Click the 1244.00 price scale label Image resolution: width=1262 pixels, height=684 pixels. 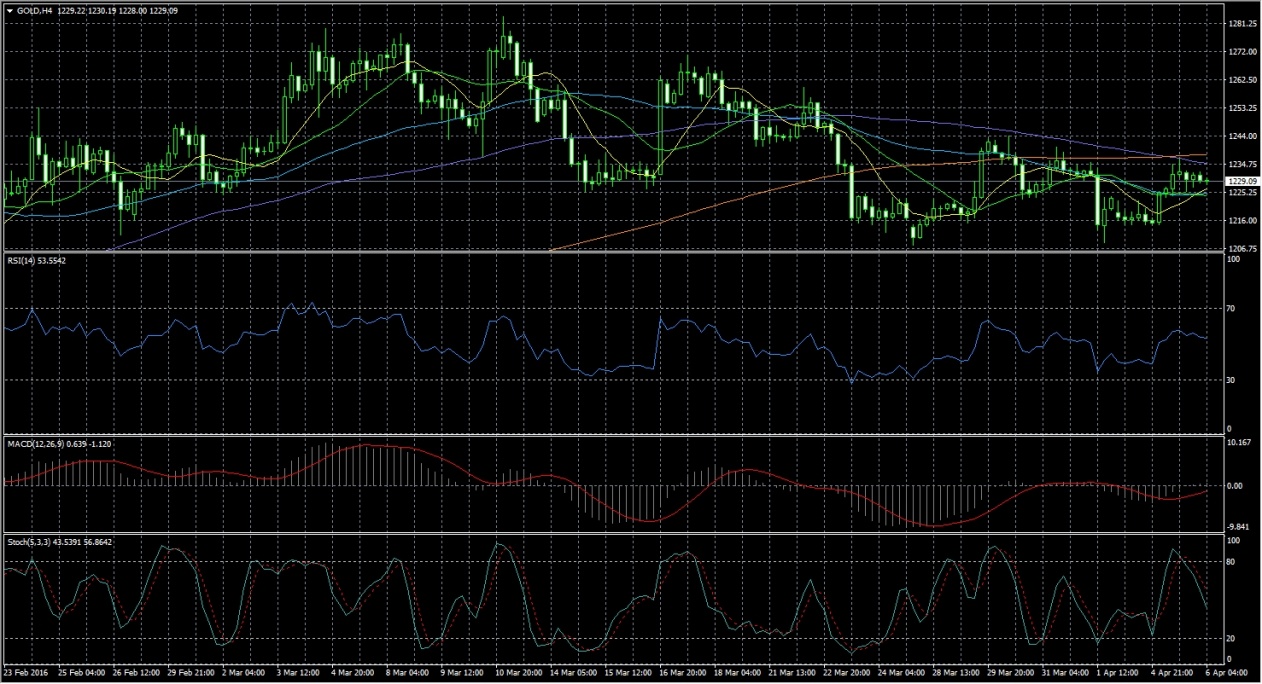pyautogui.click(x=1241, y=135)
